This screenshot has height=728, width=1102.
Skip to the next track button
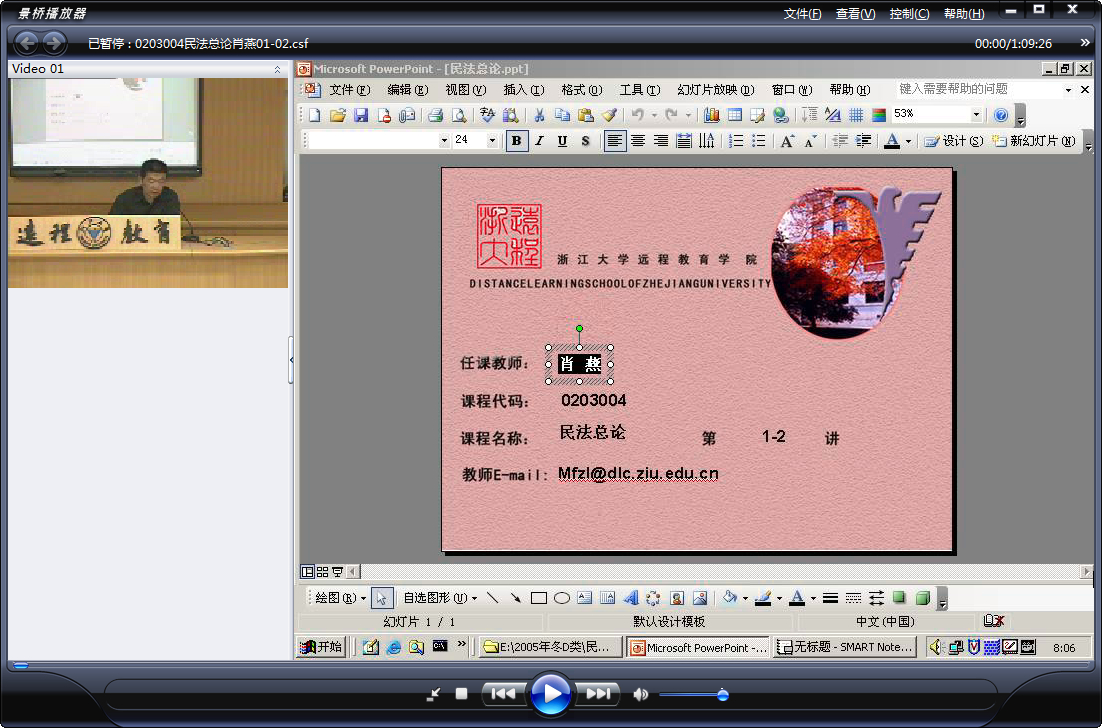[597, 694]
